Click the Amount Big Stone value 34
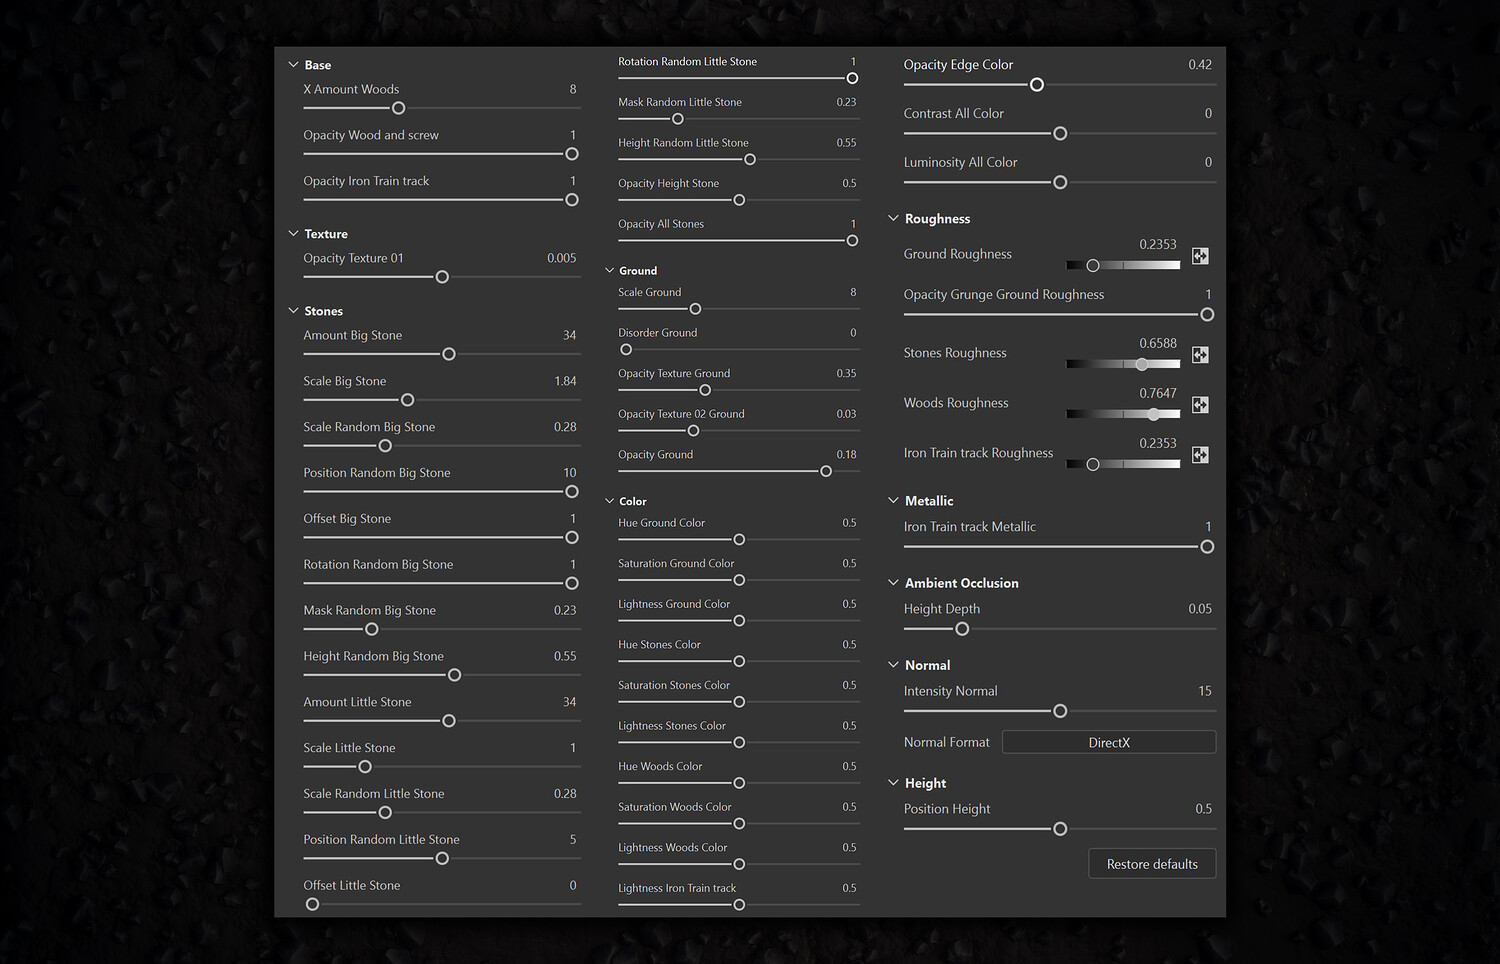The height and width of the screenshot is (964, 1500). 569,336
